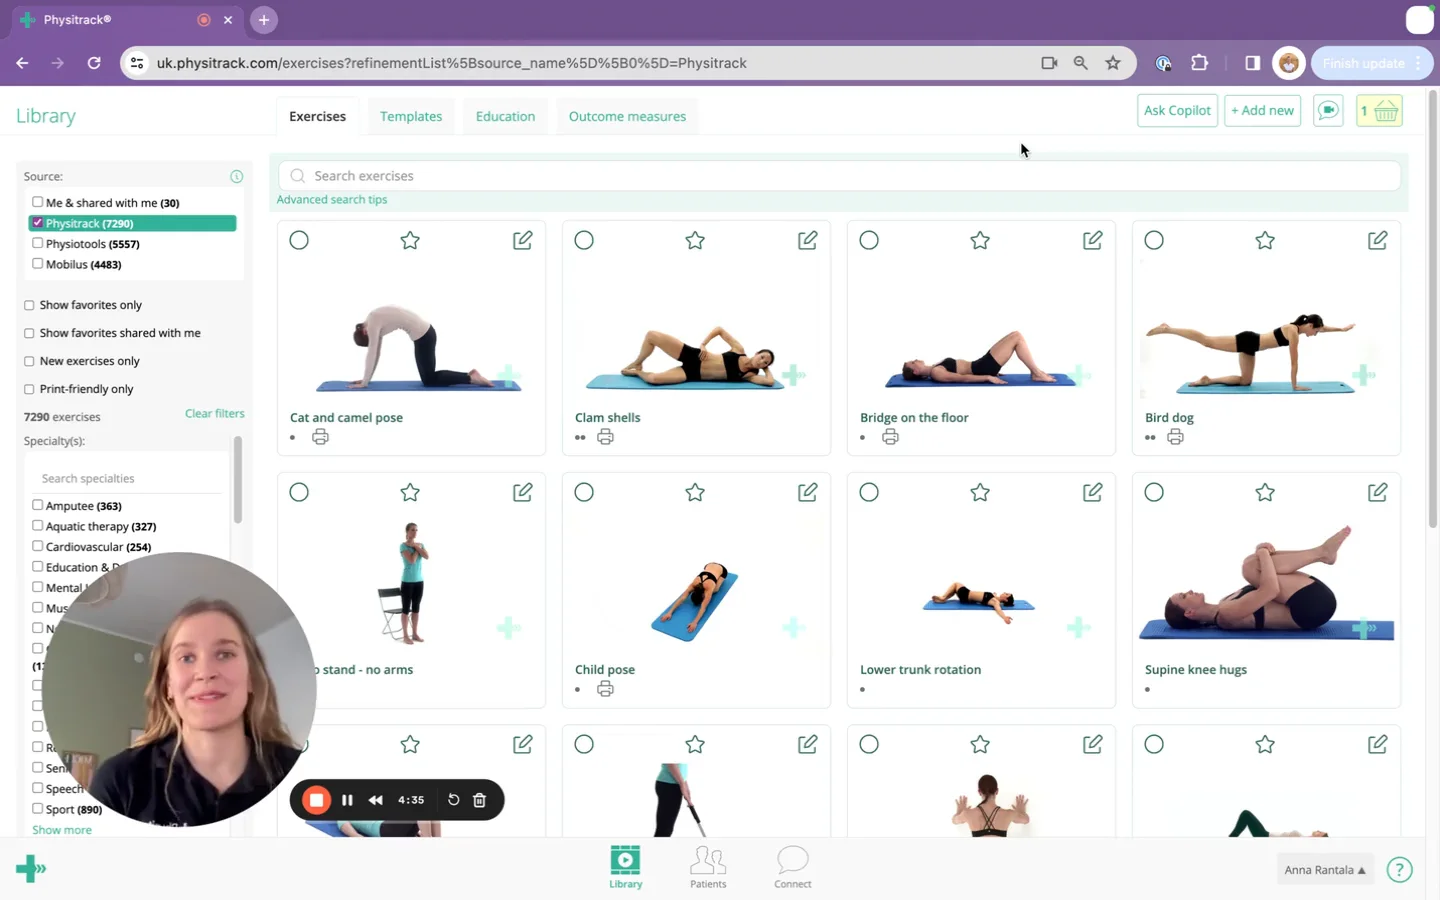The height and width of the screenshot is (900, 1440).
Task: Print the Bird dog exercise
Action: click(1175, 437)
